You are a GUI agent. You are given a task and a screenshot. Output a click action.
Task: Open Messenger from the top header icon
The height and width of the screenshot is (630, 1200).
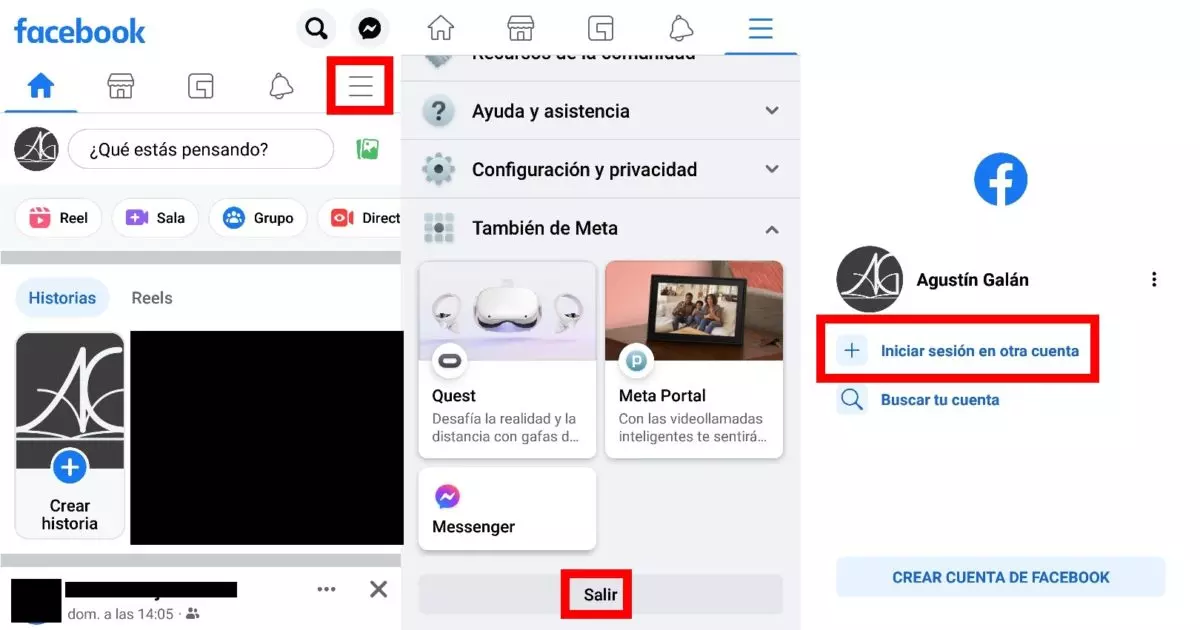[x=369, y=29]
